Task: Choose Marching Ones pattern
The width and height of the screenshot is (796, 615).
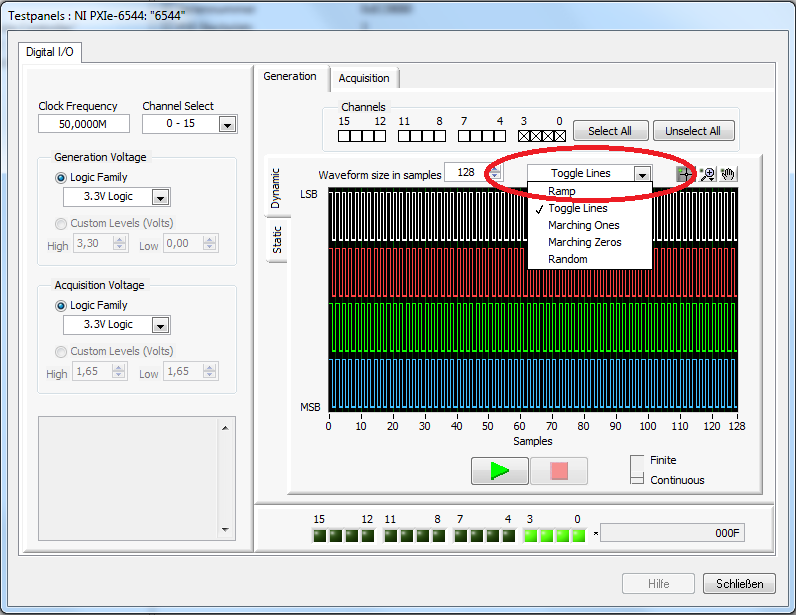Action: click(590, 225)
